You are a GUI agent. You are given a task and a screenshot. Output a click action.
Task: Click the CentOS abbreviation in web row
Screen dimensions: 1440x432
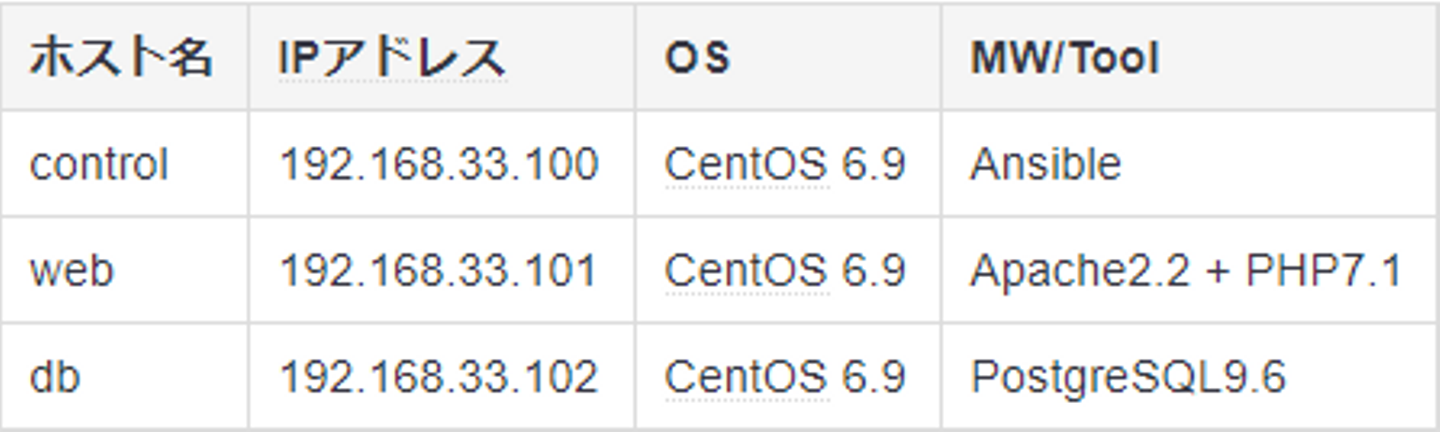point(746,270)
